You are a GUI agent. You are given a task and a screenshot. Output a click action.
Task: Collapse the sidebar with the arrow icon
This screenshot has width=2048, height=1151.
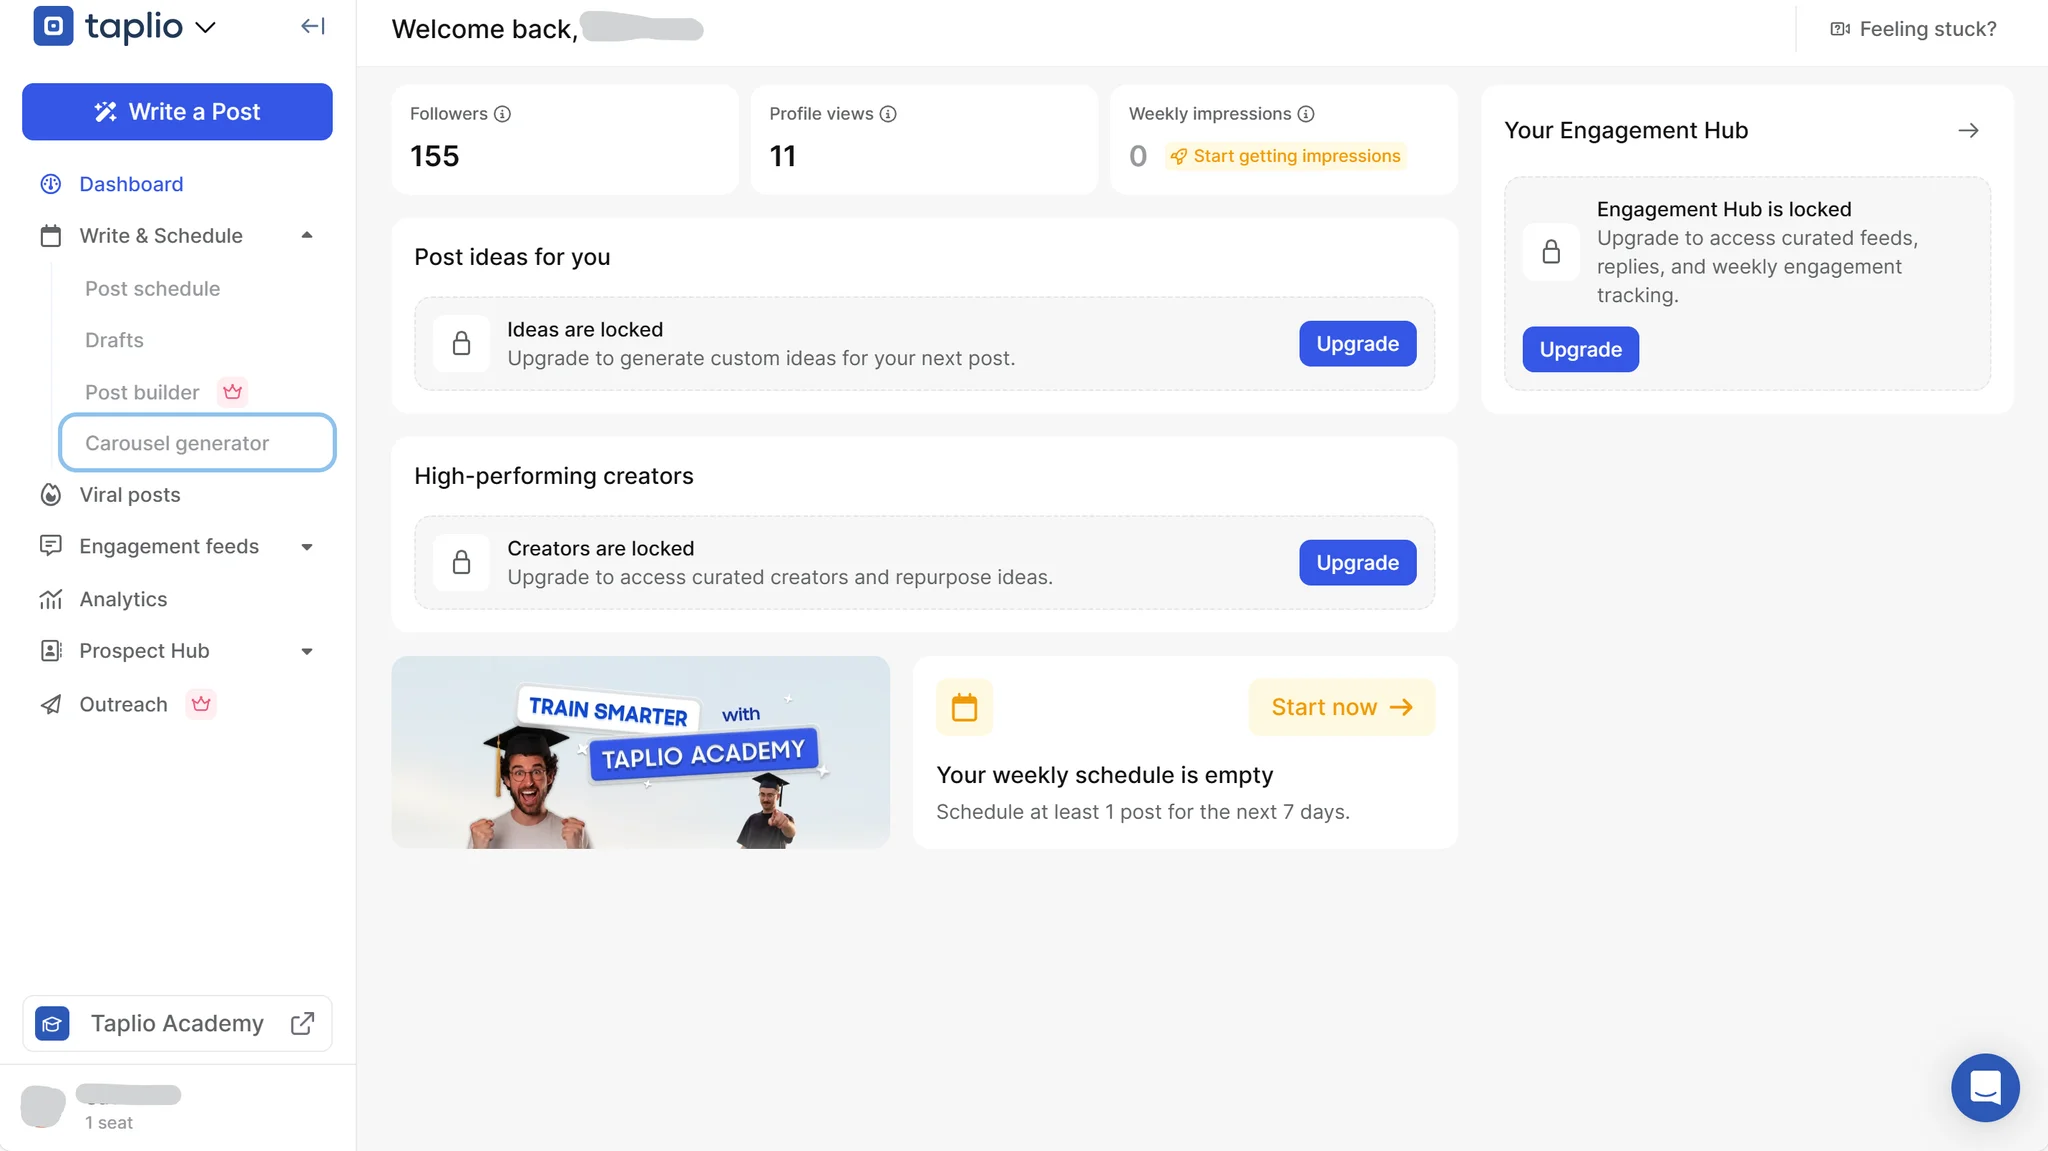(x=312, y=26)
